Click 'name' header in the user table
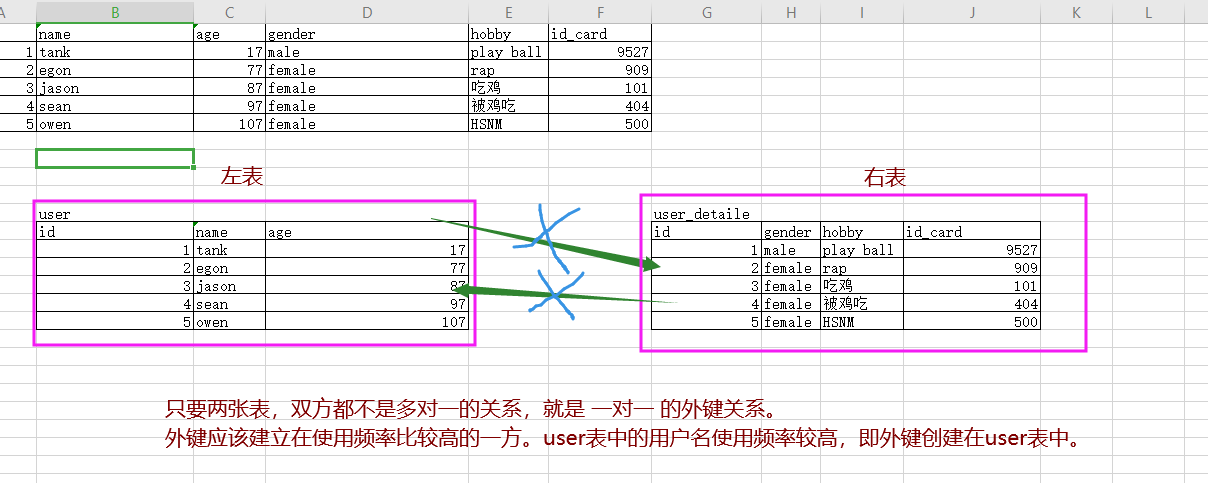 click(x=229, y=232)
